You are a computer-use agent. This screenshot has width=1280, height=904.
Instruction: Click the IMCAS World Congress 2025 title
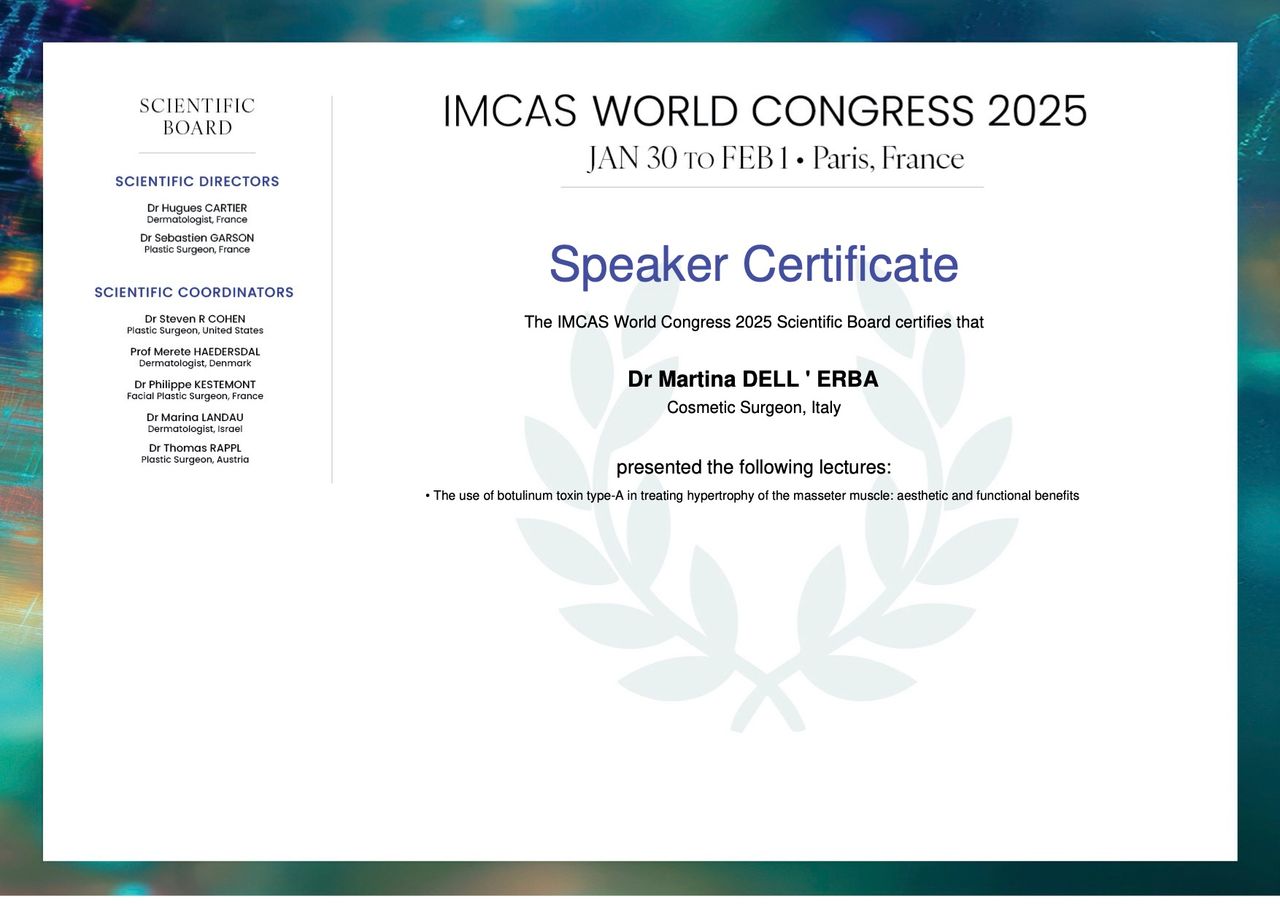point(764,111)
